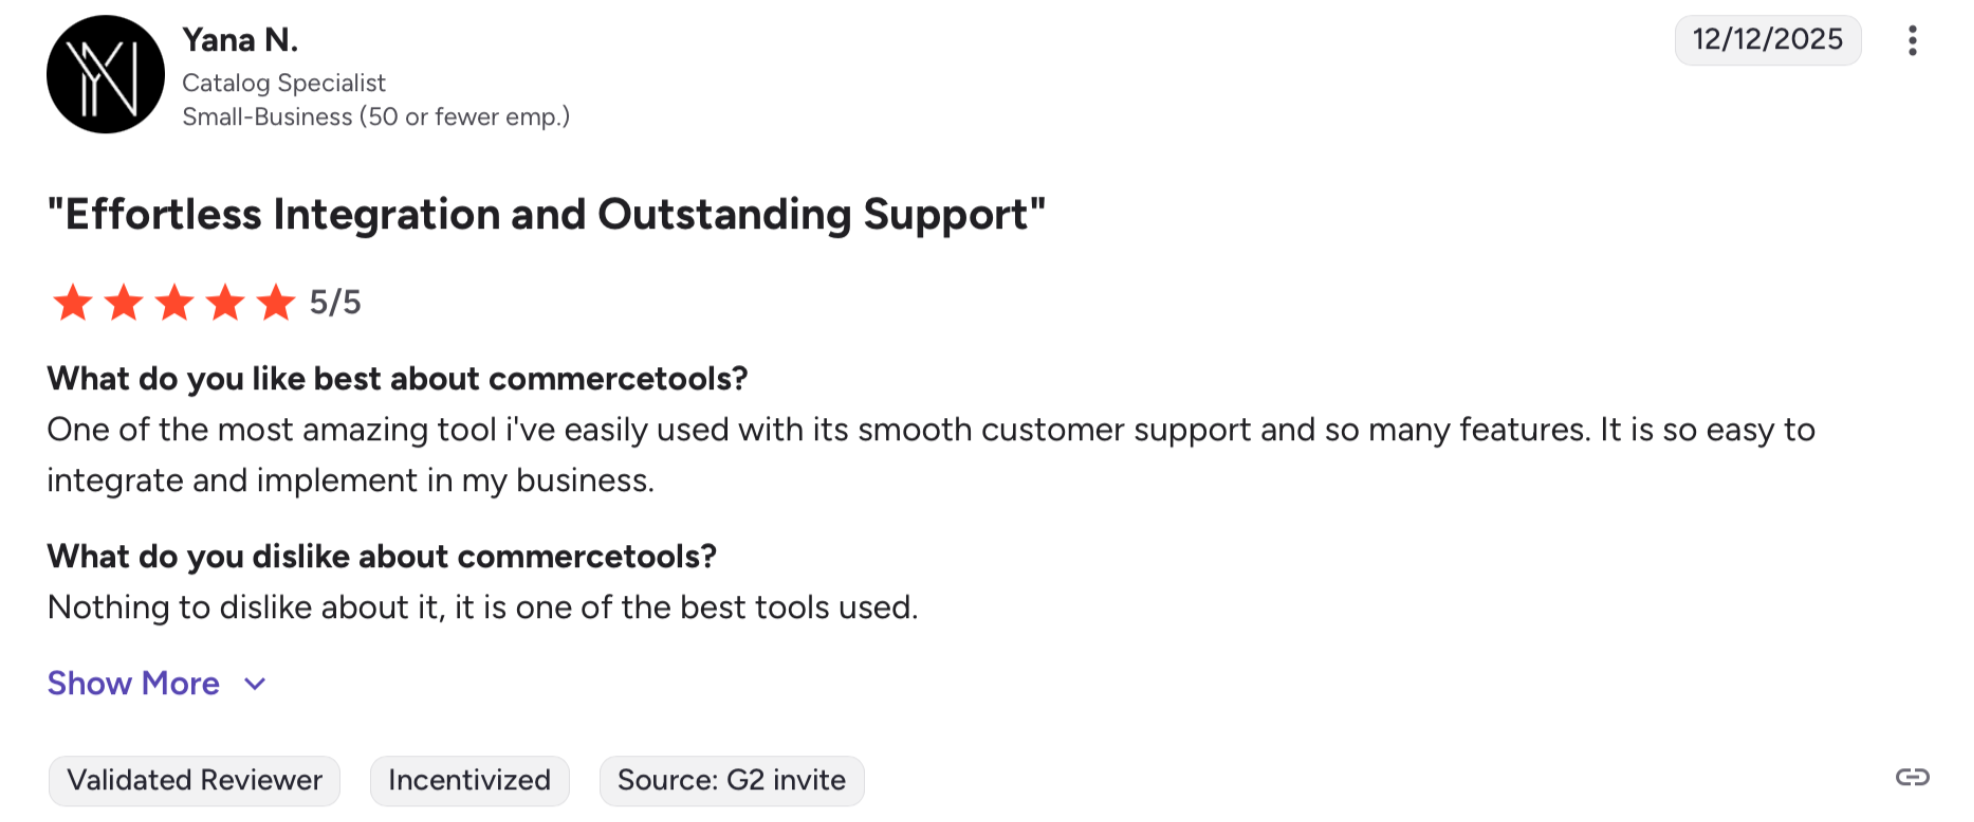Click the Catalog Specialist job title

[284, 83]
